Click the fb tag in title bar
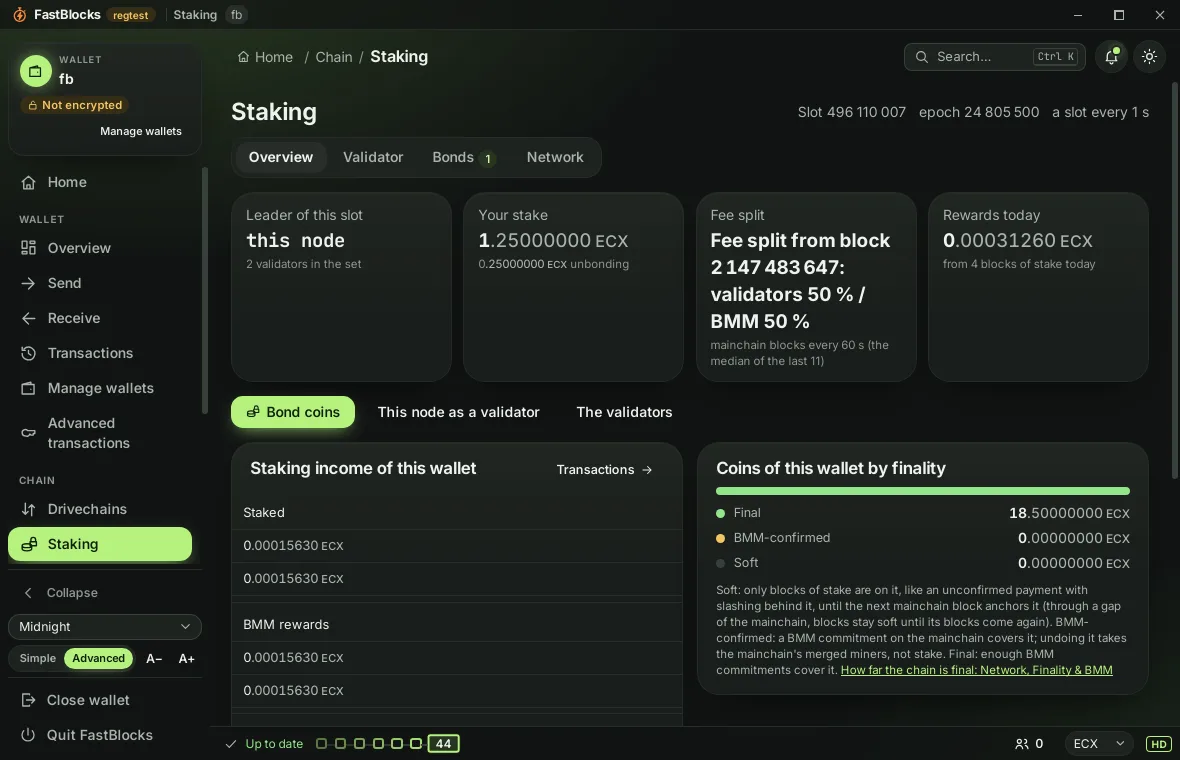Screen dimensions: 1180x760 236,15
